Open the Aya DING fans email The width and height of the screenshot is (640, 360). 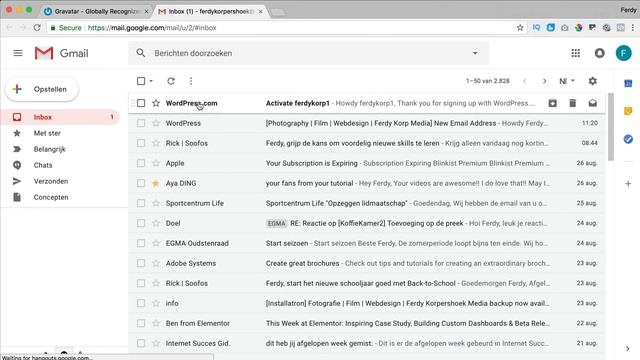tap(367, 183)
